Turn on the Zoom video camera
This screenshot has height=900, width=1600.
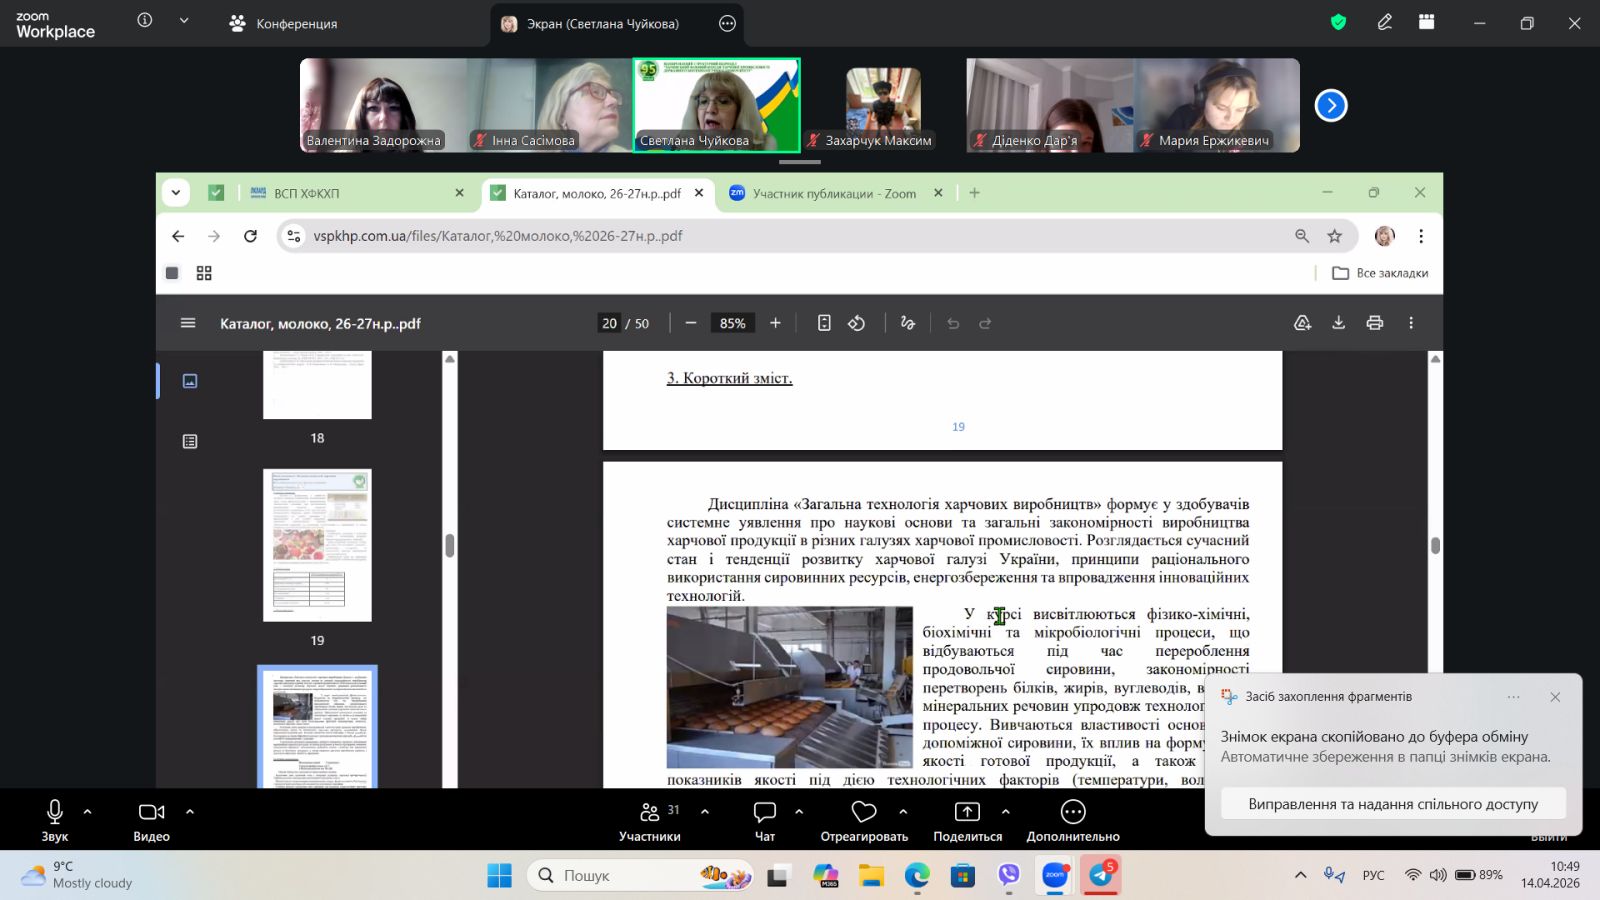point(151,820)
